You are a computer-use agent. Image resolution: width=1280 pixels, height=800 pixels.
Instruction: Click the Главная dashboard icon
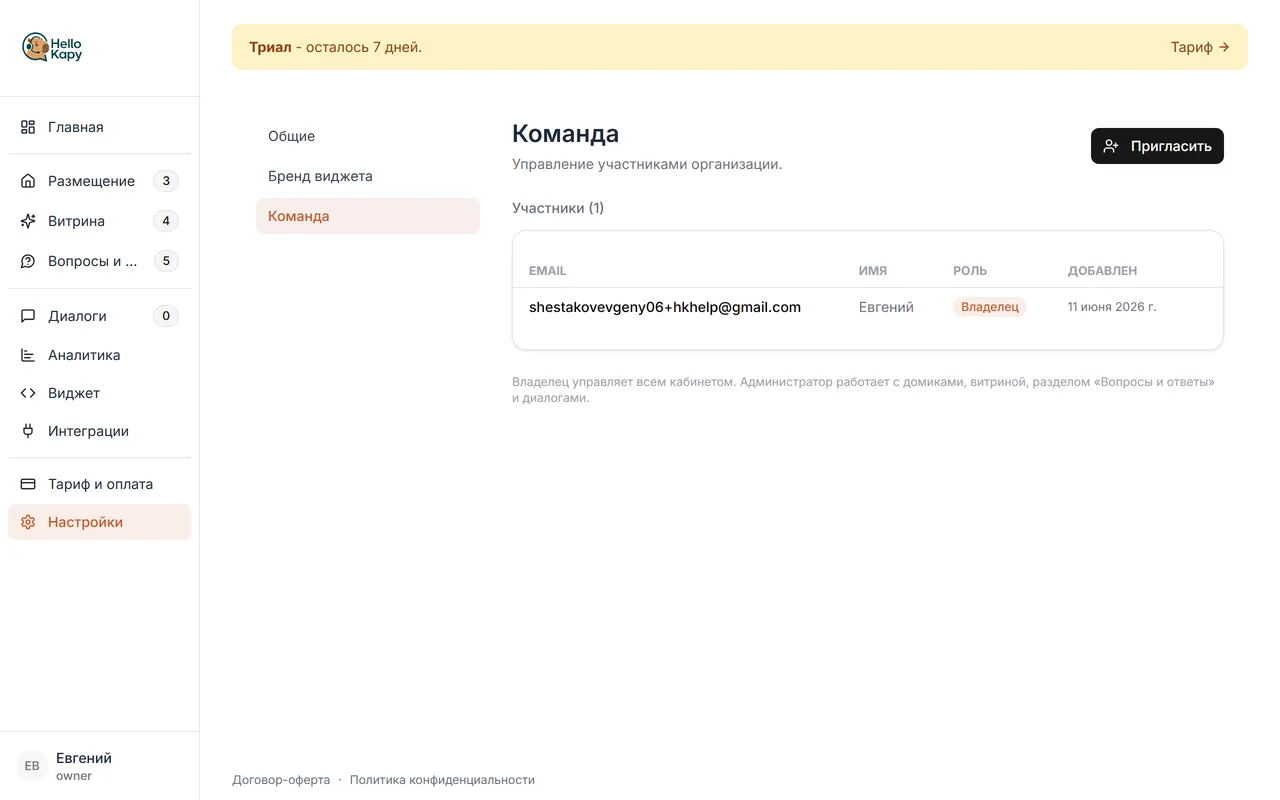(x=28, y=127)
